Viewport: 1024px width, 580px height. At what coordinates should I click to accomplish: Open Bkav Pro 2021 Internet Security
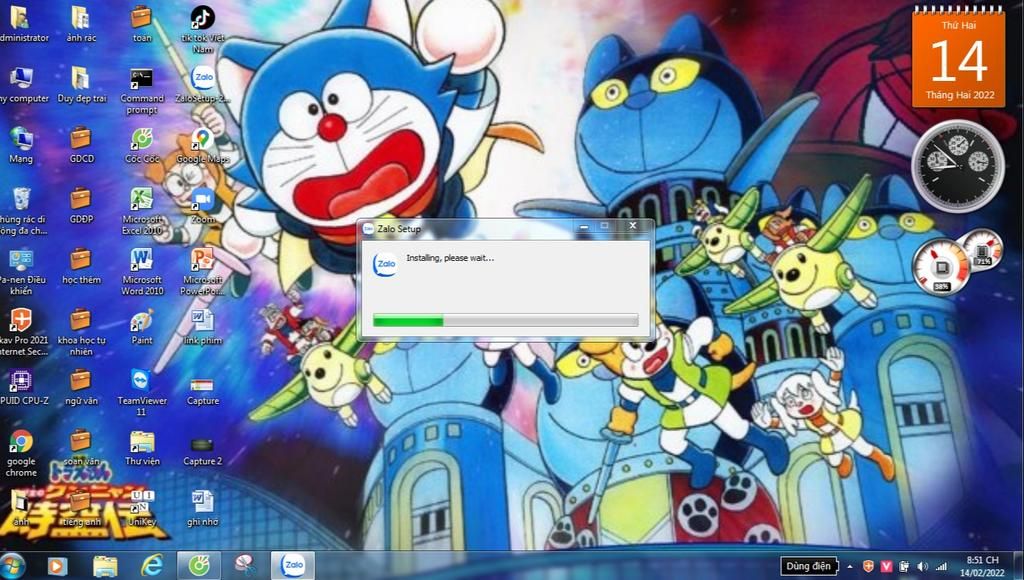point(22,332)
